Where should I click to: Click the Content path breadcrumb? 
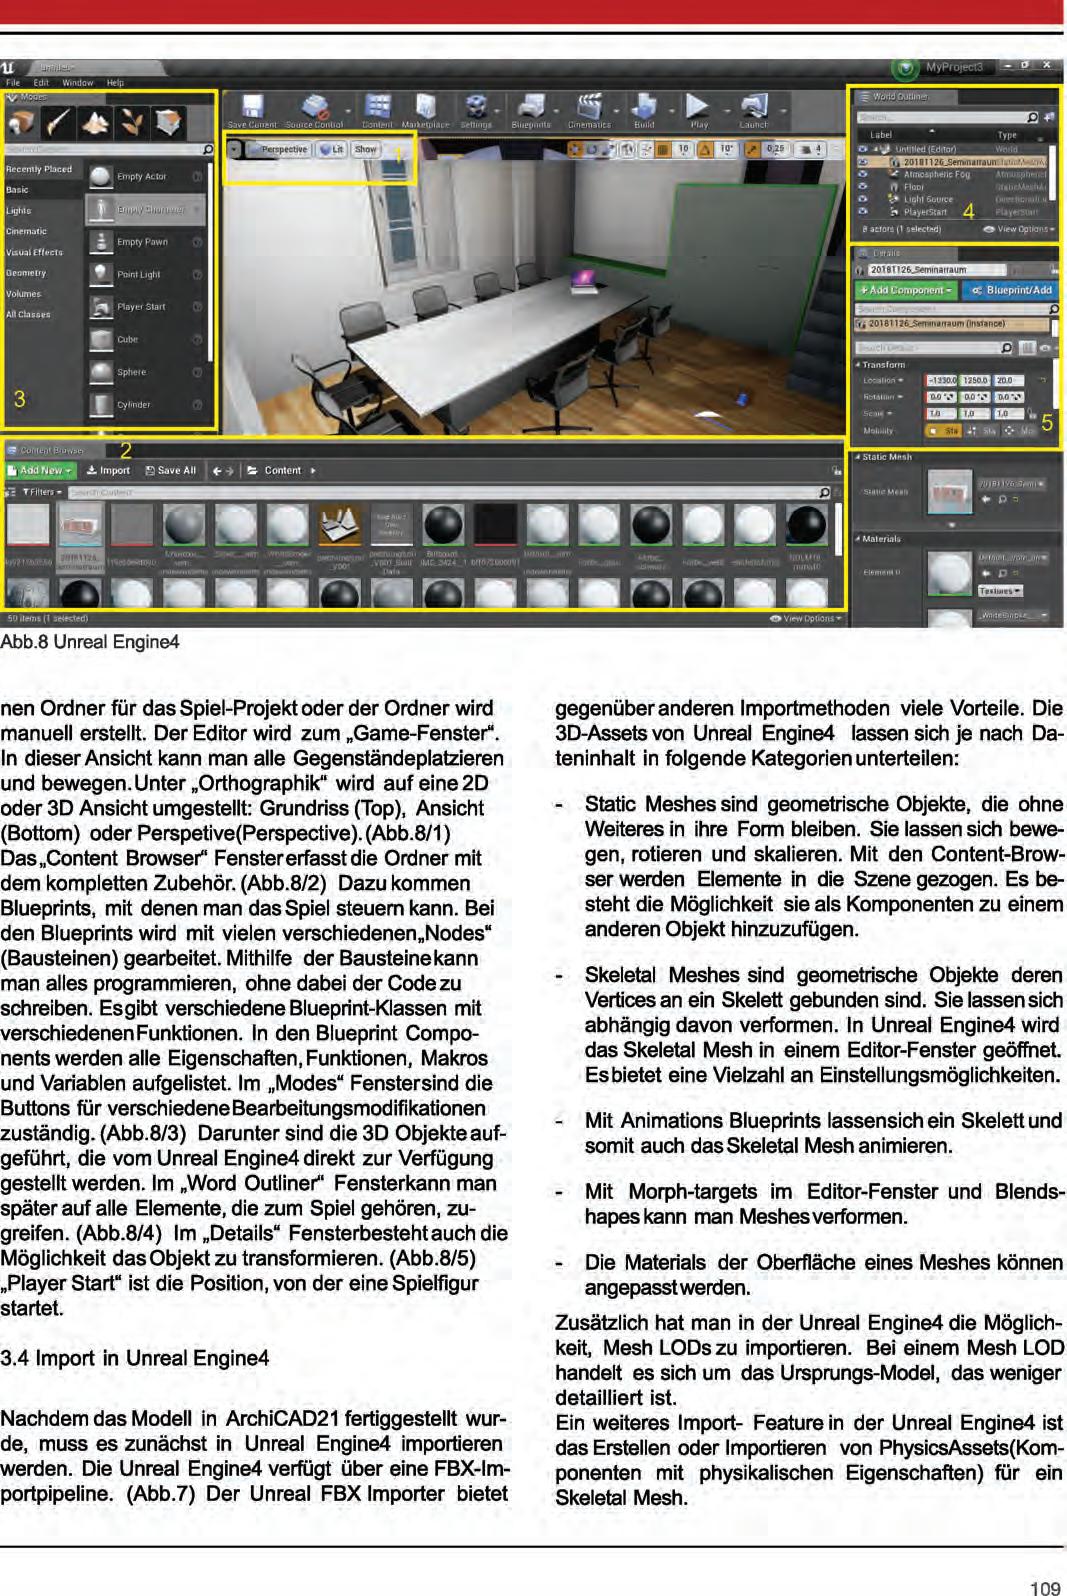[282, 470]
